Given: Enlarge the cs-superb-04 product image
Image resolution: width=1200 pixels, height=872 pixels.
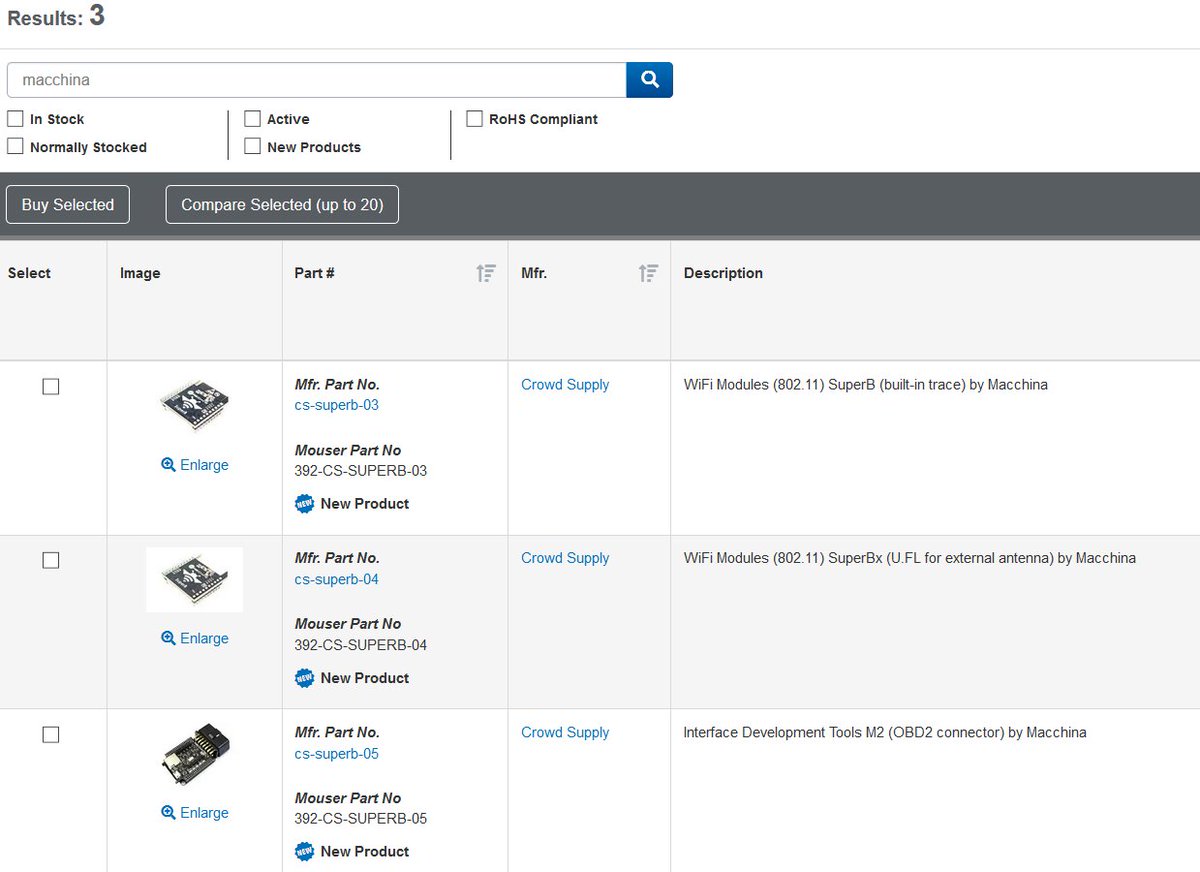Looking at the screenshot, I should tap(195, 639).
